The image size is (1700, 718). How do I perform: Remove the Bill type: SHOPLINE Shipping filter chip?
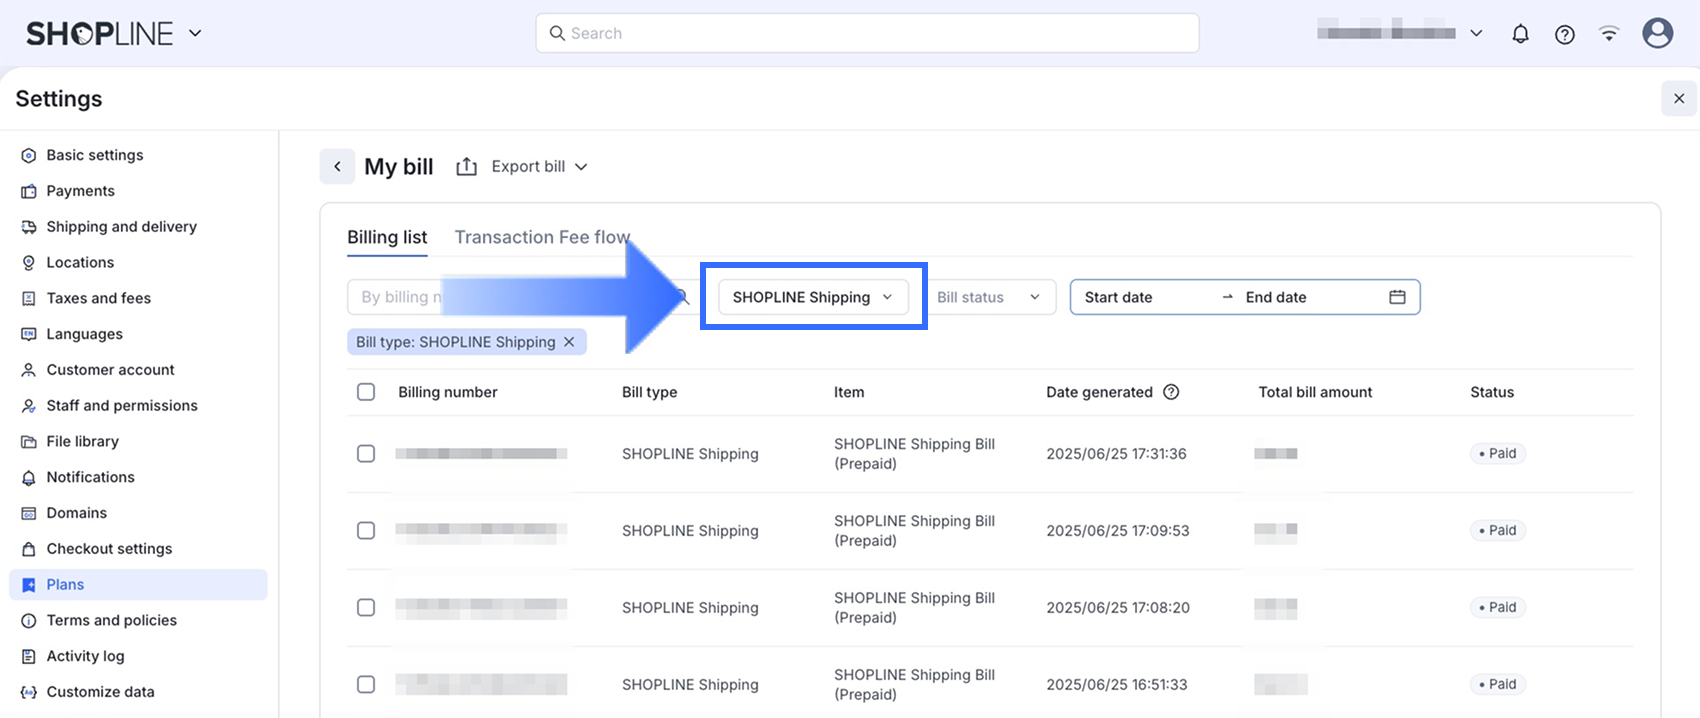(569, 342)
